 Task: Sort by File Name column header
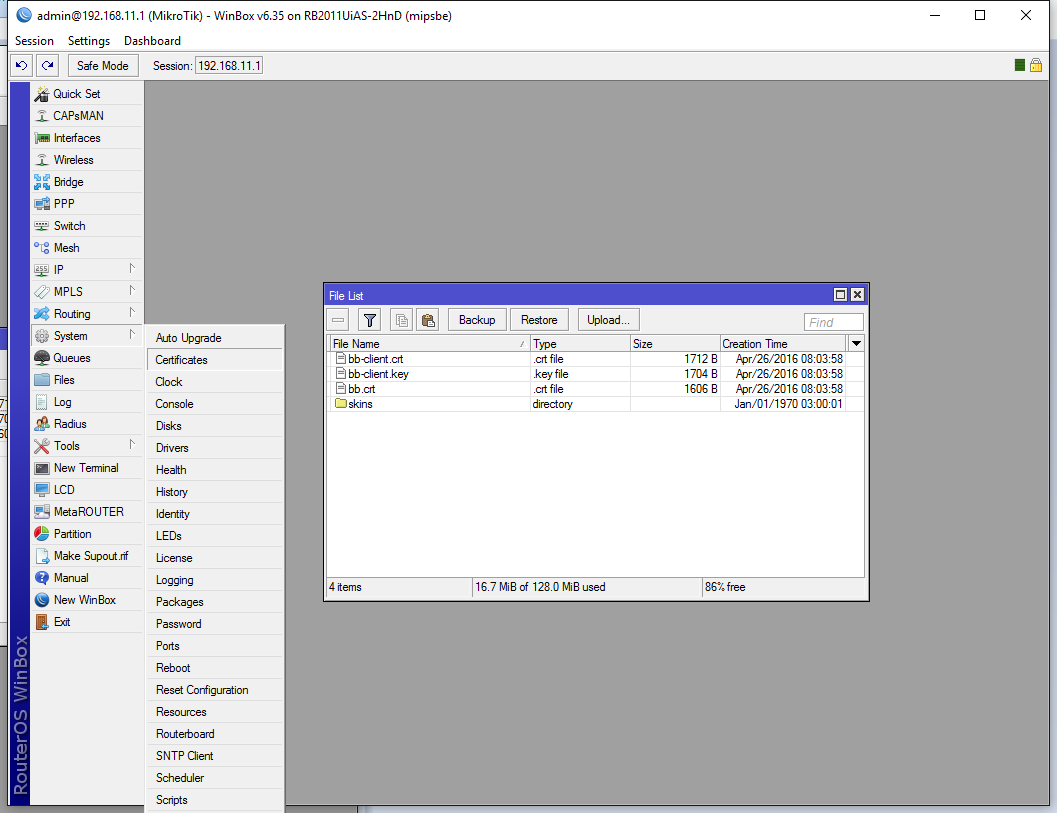click(x=429, y=343)
